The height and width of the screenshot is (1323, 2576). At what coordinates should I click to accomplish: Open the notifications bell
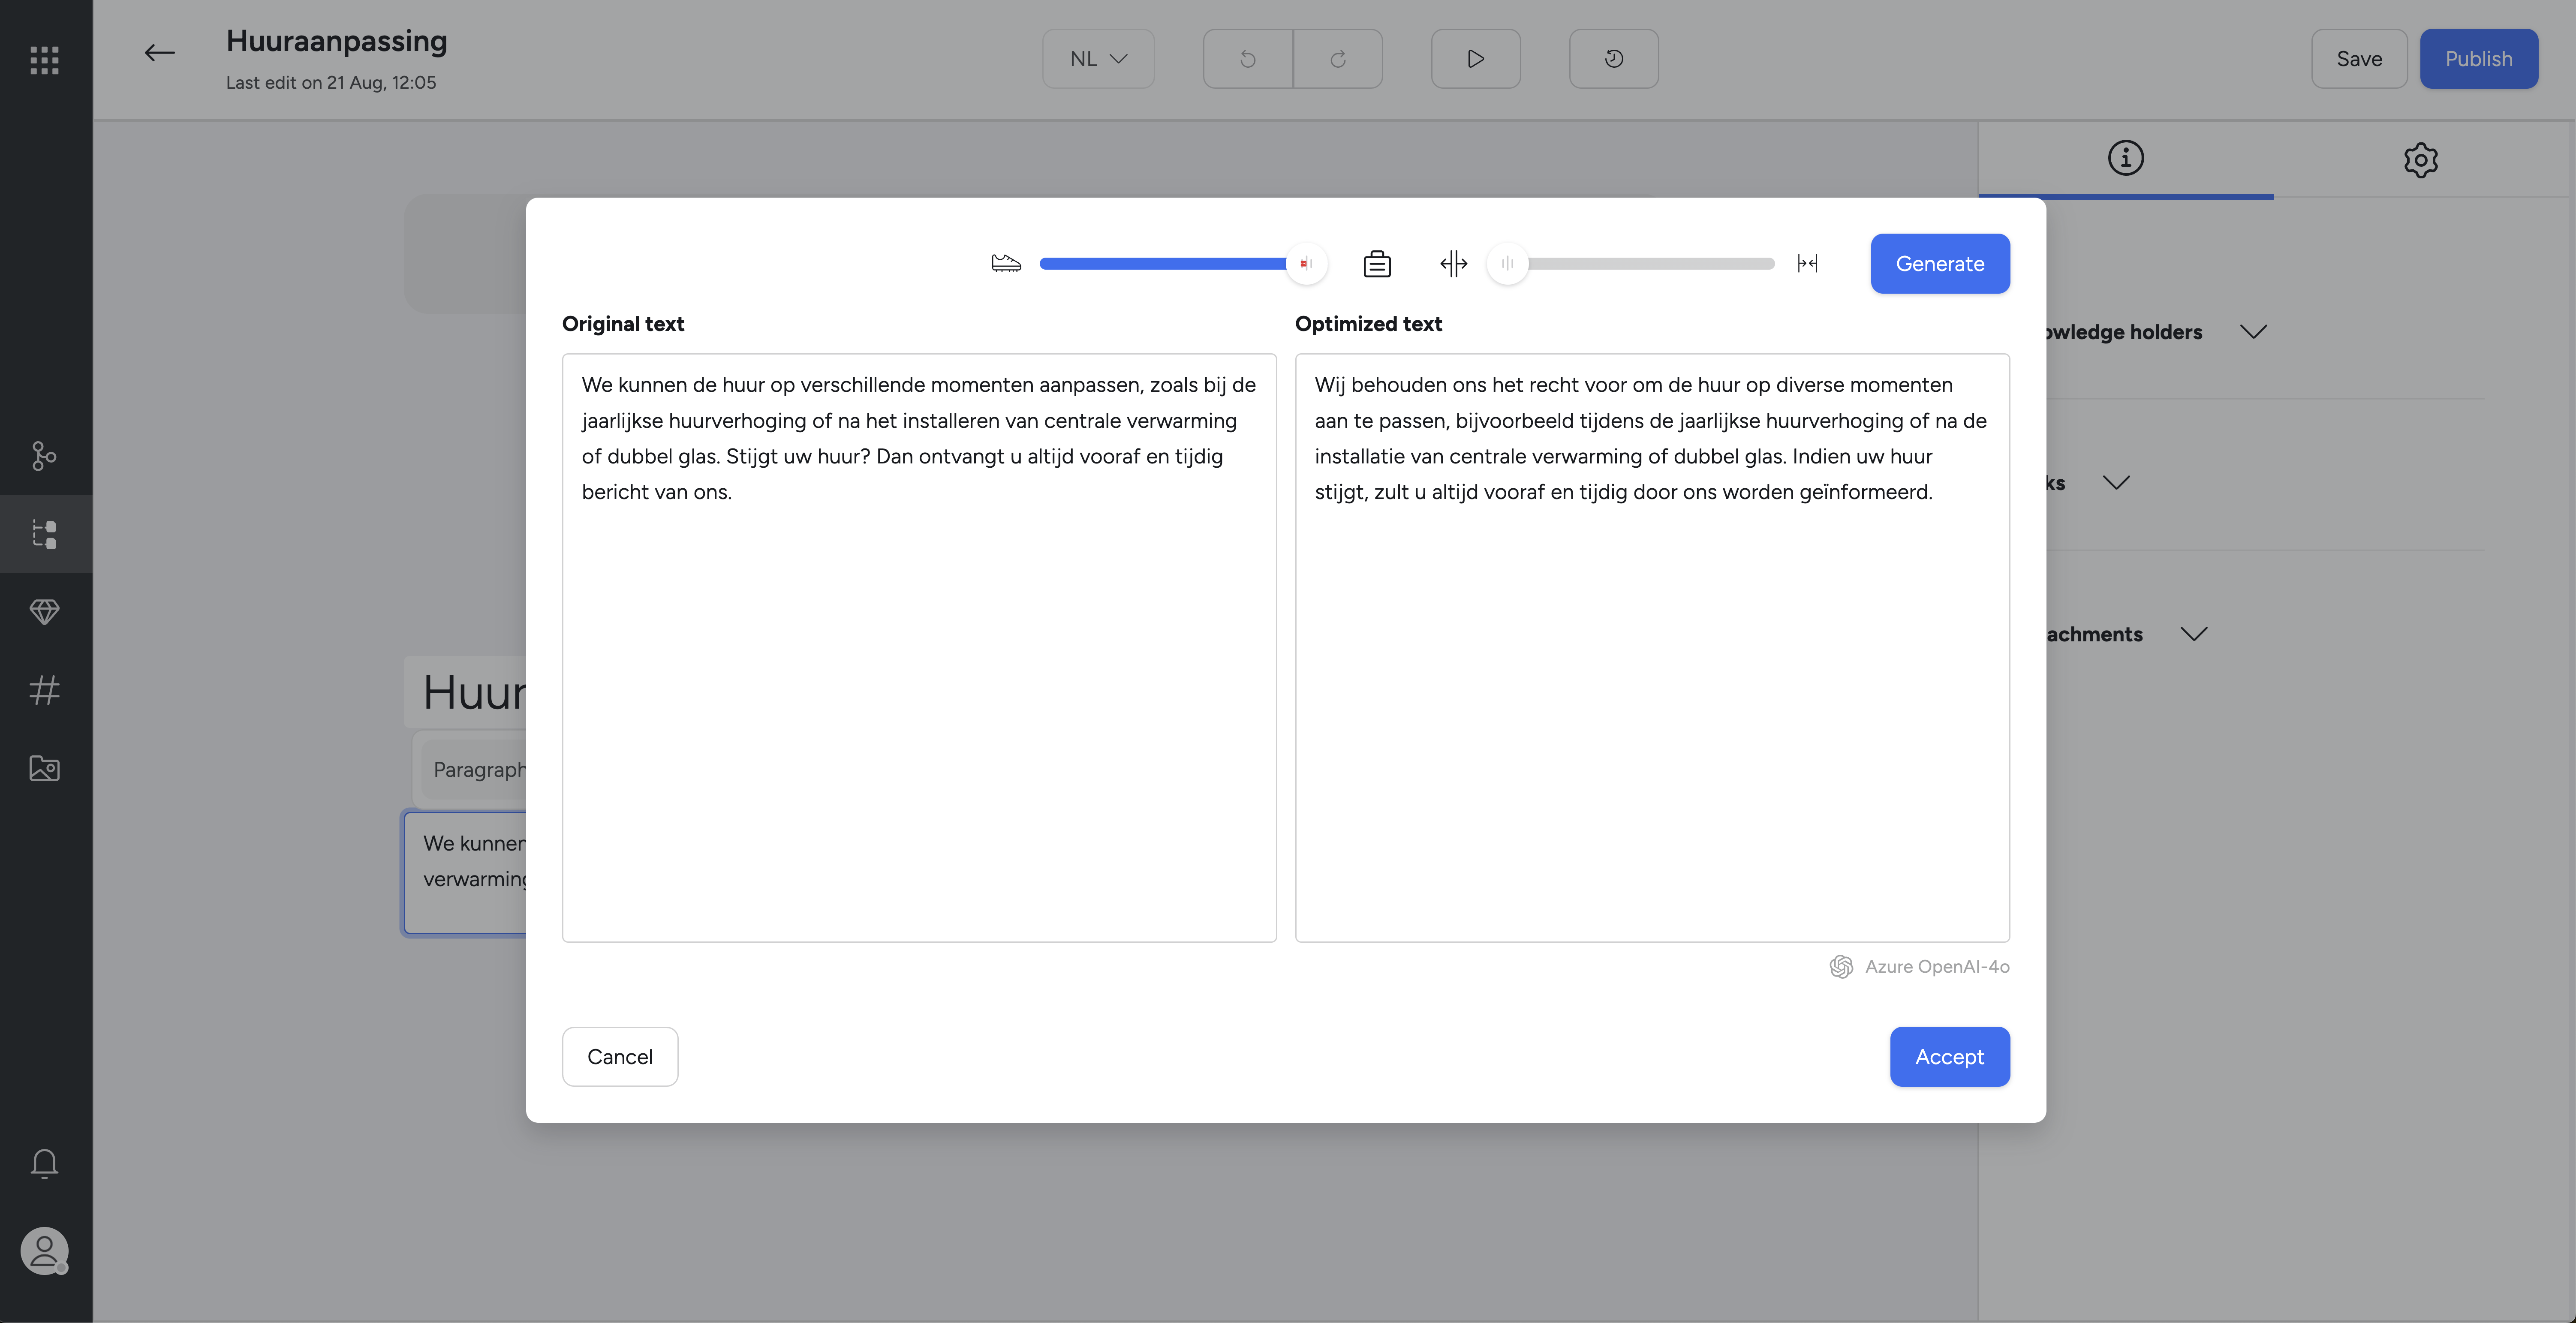pos(44,1163)
